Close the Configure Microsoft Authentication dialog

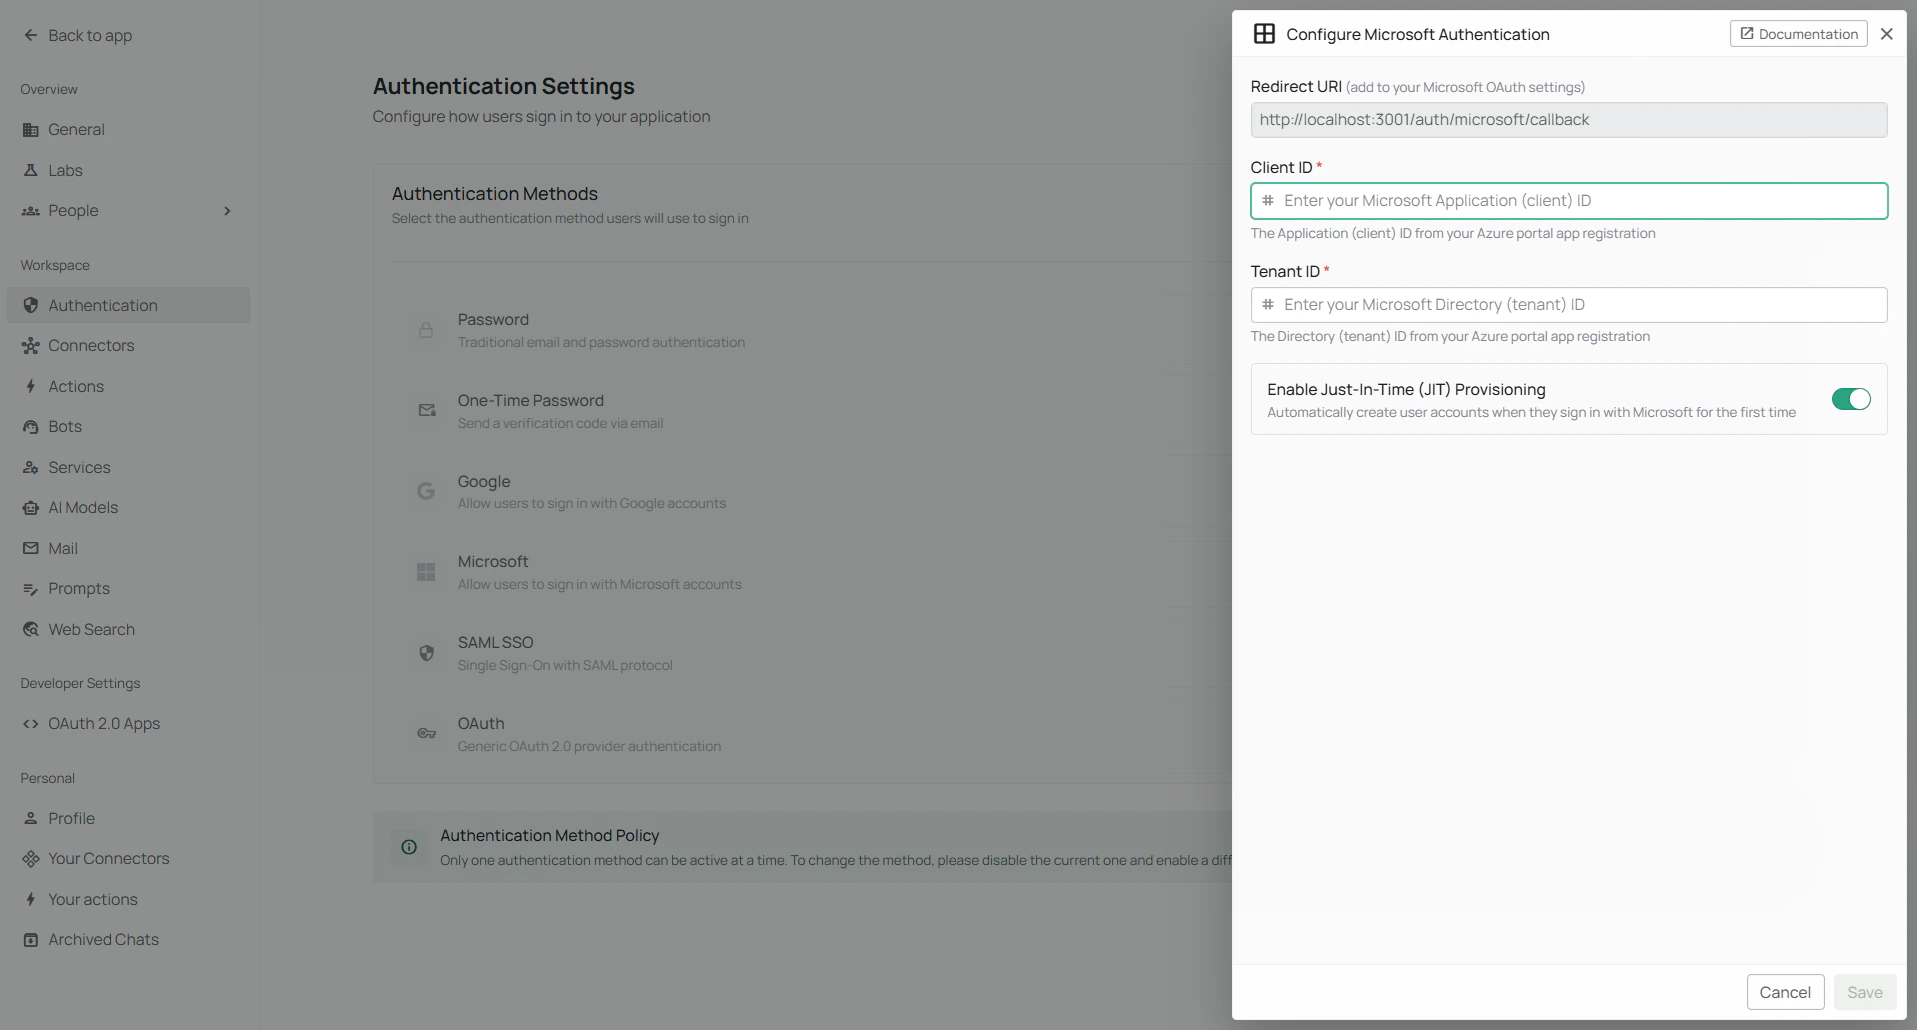[x=1886, y=34]
